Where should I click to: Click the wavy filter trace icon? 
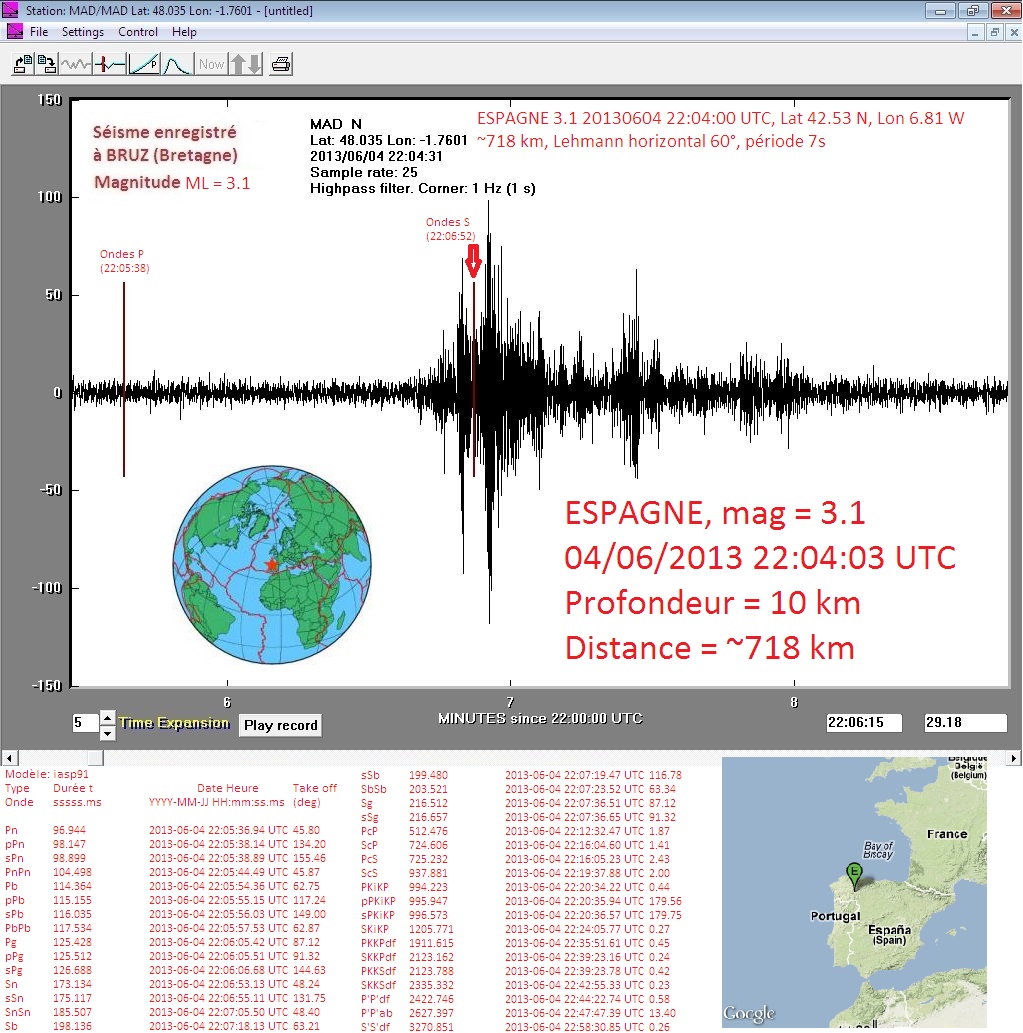(76, 65)
